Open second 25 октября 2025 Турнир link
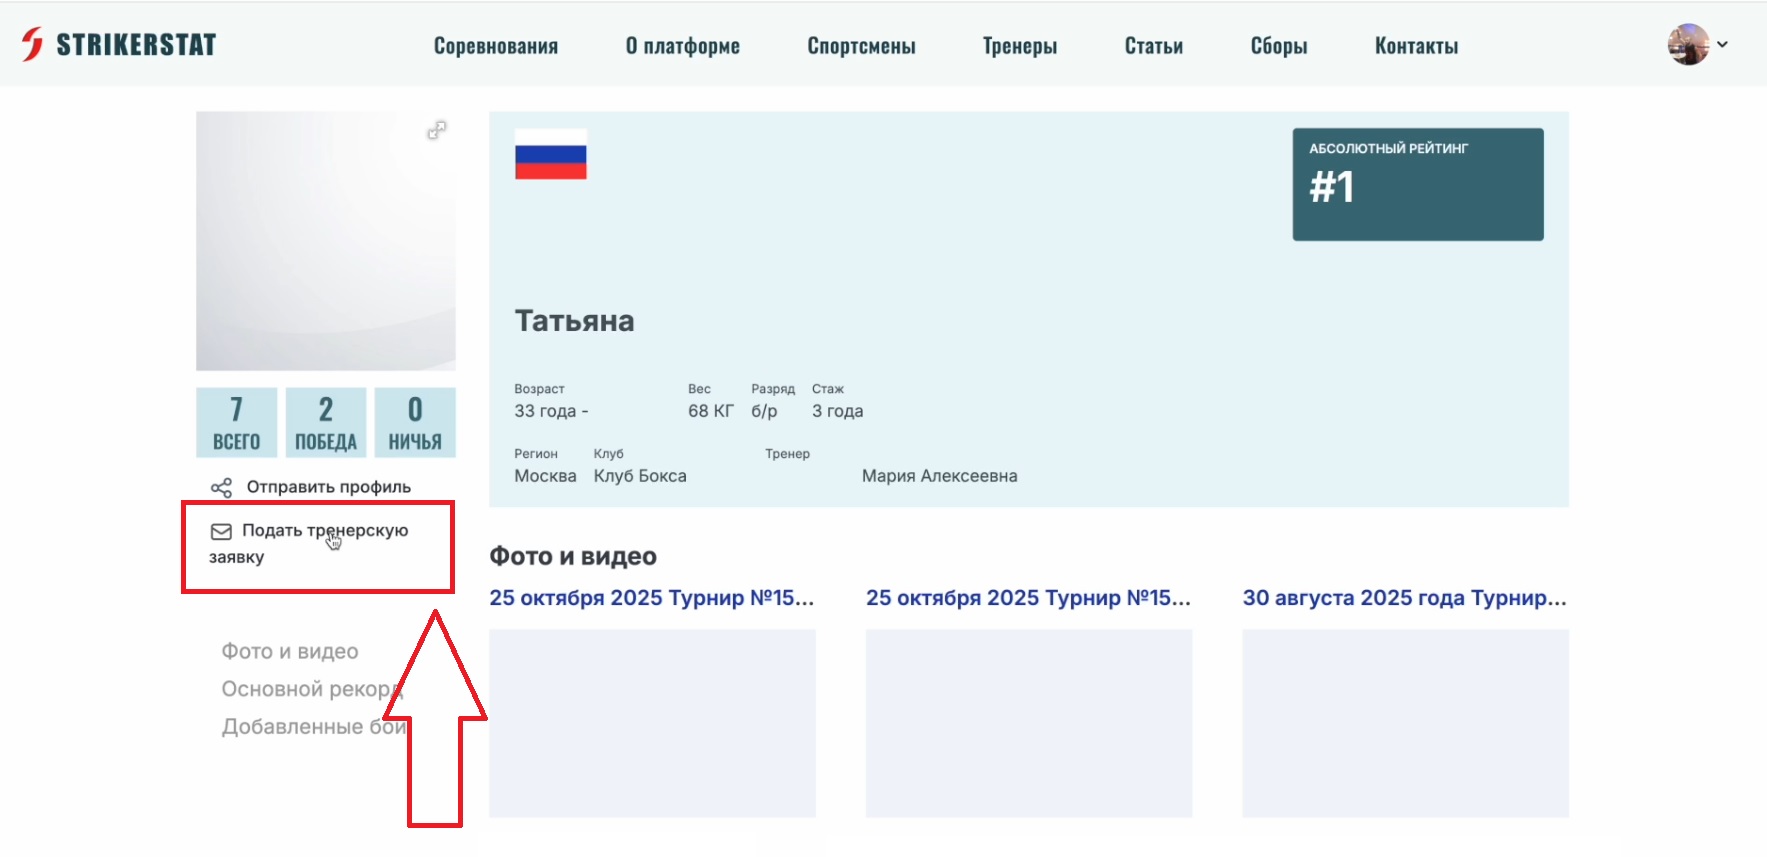The height and width of the screenshot is (857, 1767). [x=1029, y=598]
